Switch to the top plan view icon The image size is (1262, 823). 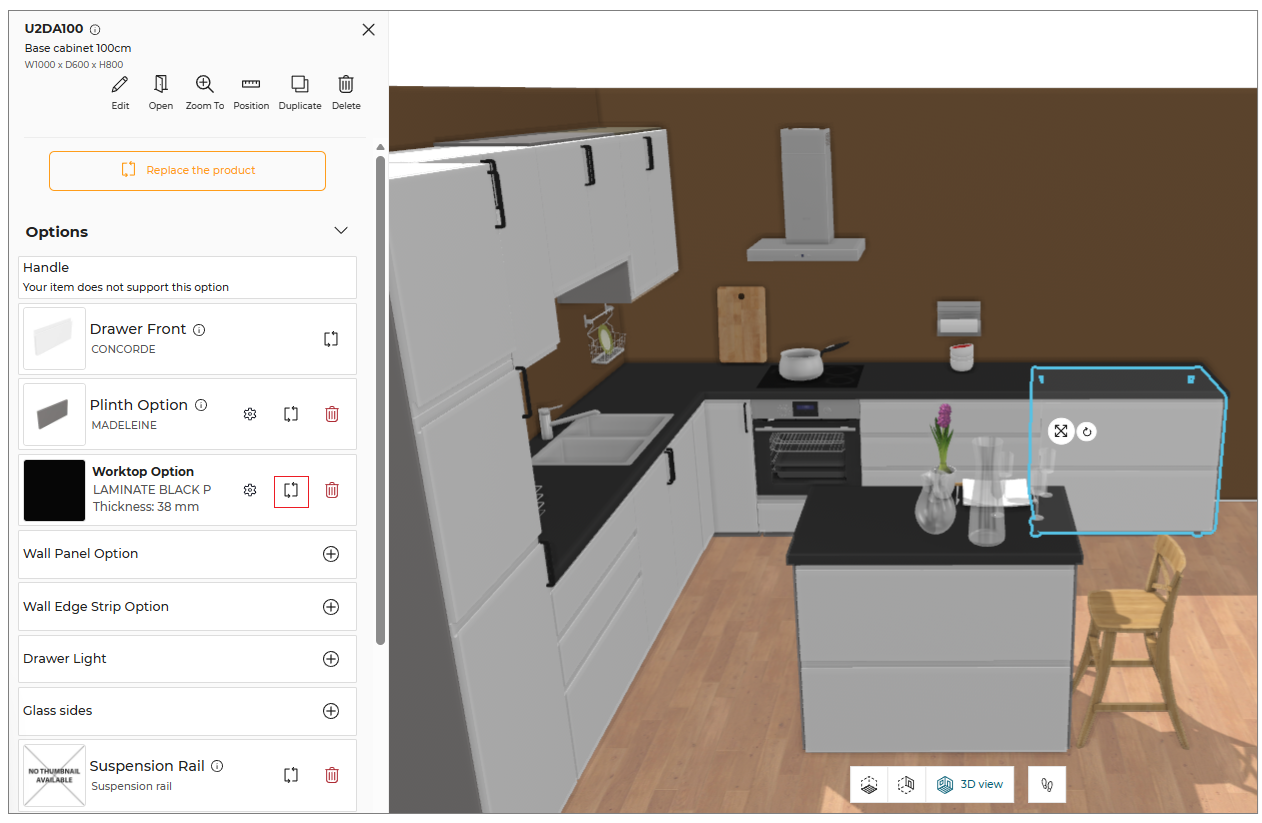(869, 785)
